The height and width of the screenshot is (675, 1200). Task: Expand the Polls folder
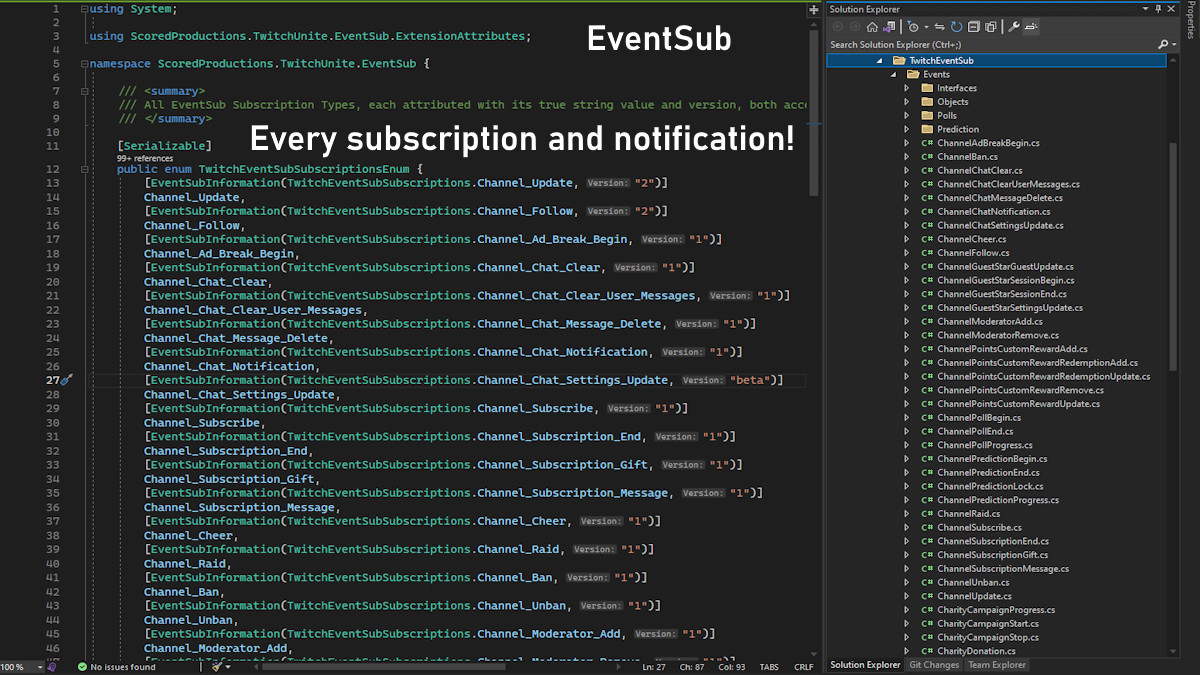click(907, 116)
